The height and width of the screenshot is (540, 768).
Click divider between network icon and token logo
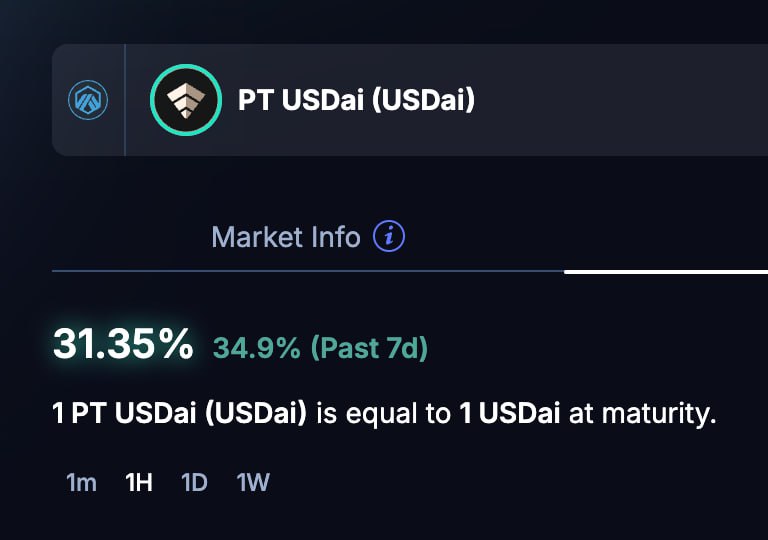[125, 100]
